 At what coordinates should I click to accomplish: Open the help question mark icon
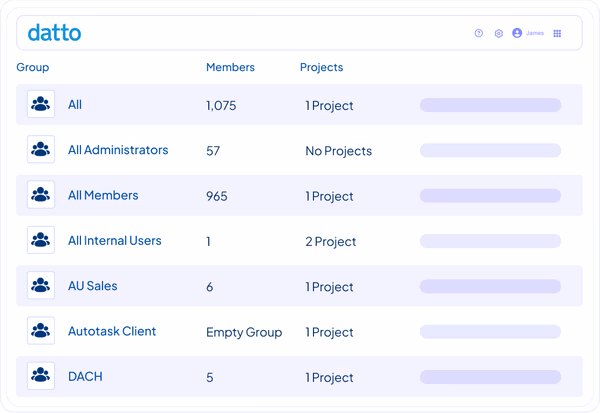coord(479,33)
